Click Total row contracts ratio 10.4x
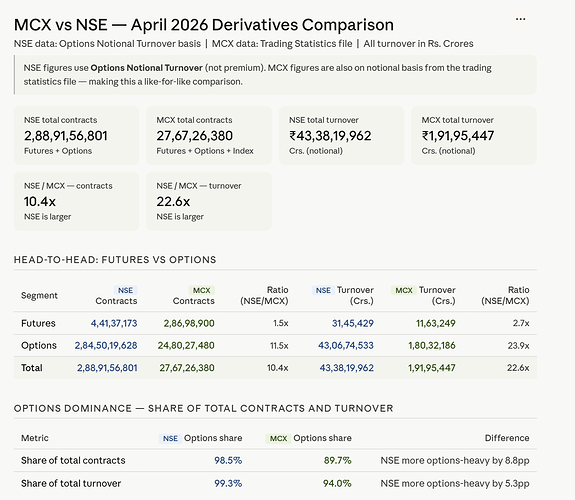The image size is (575, 500). point(278,368)
